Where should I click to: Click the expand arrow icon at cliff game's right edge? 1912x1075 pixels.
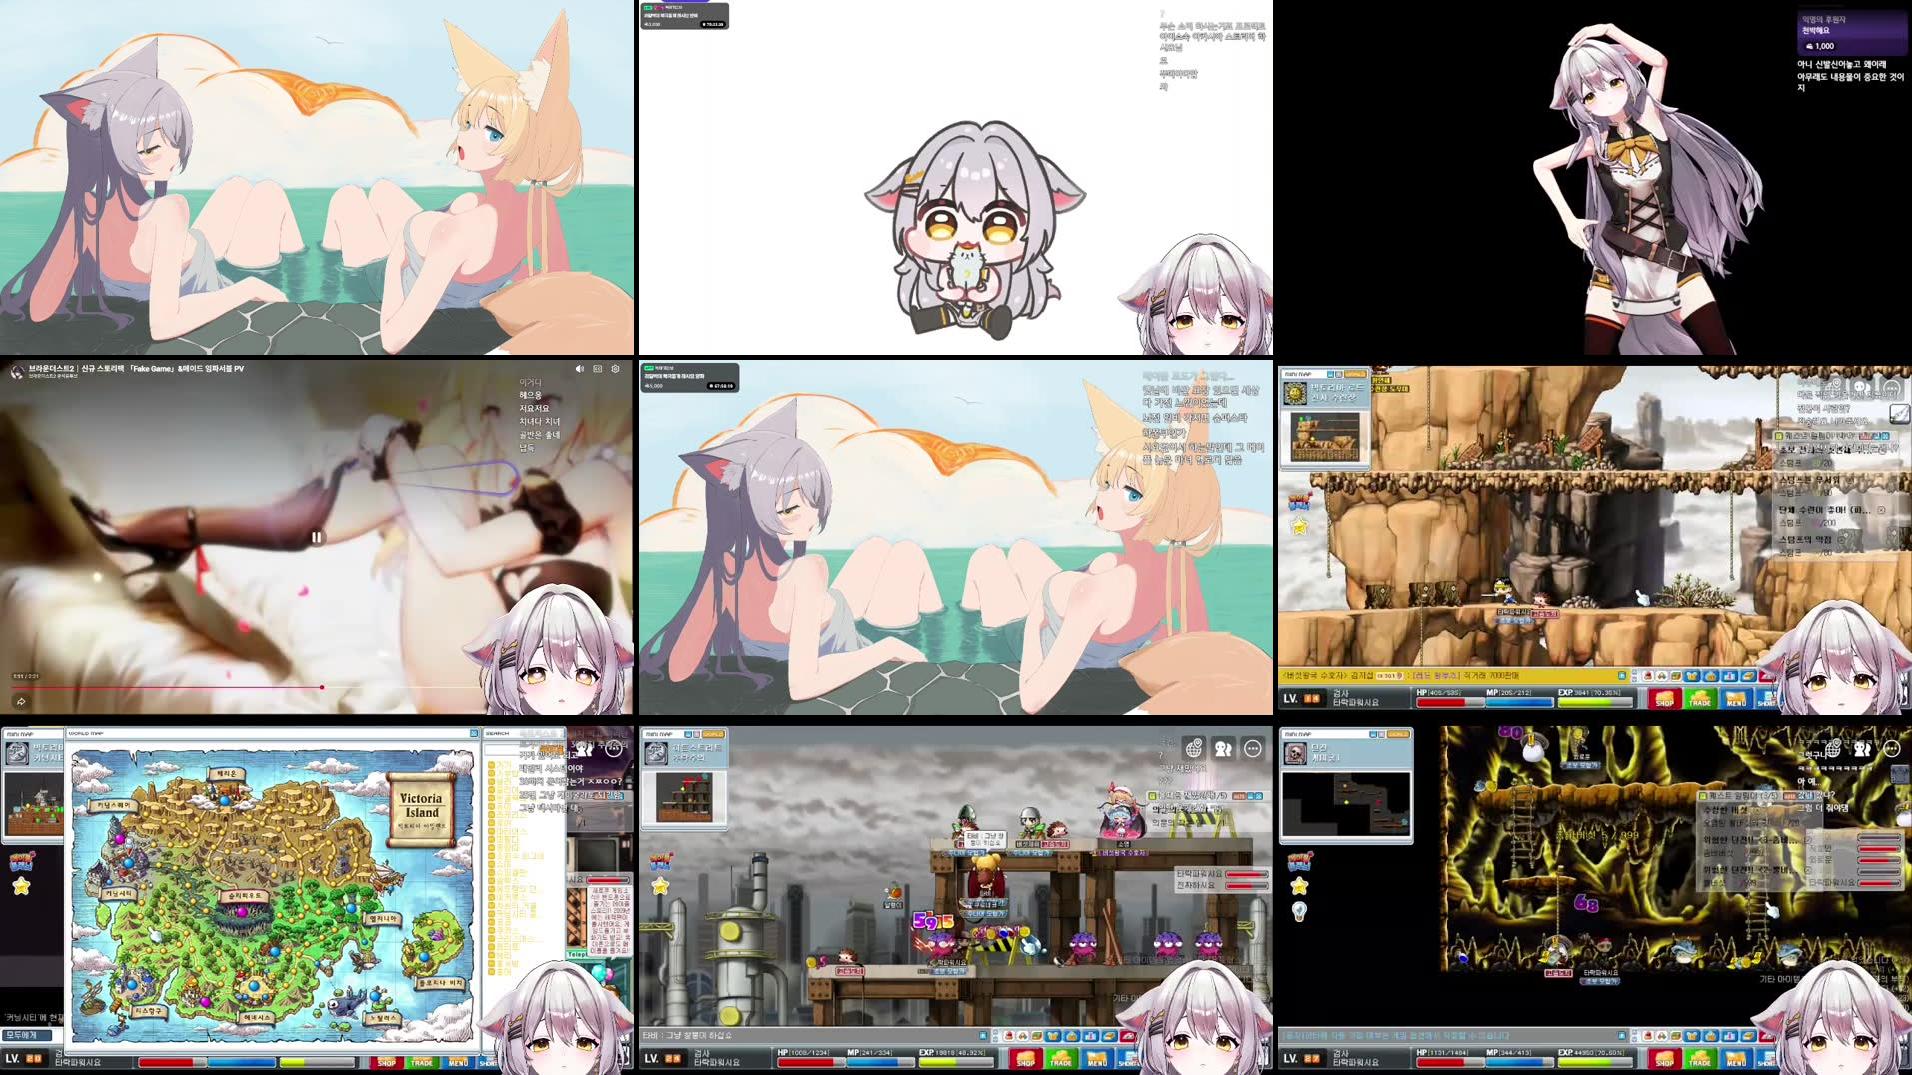pos(1899,414)
